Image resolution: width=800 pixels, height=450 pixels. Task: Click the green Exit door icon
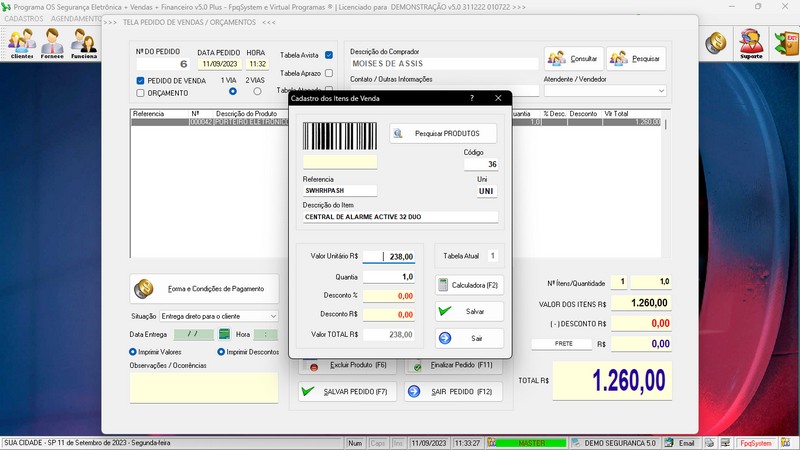(x=784, y=43)
